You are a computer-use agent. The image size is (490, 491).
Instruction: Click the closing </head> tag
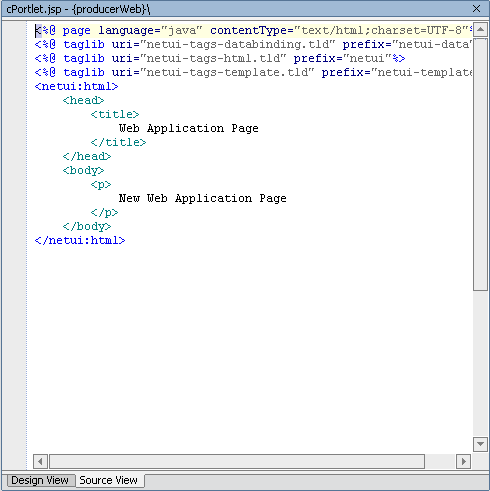[87, 156]
